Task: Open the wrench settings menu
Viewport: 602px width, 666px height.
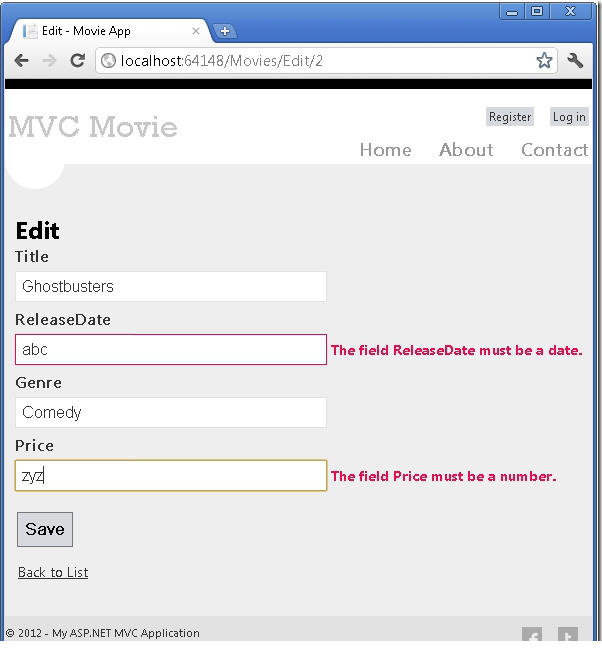Action: coord(575,61)
